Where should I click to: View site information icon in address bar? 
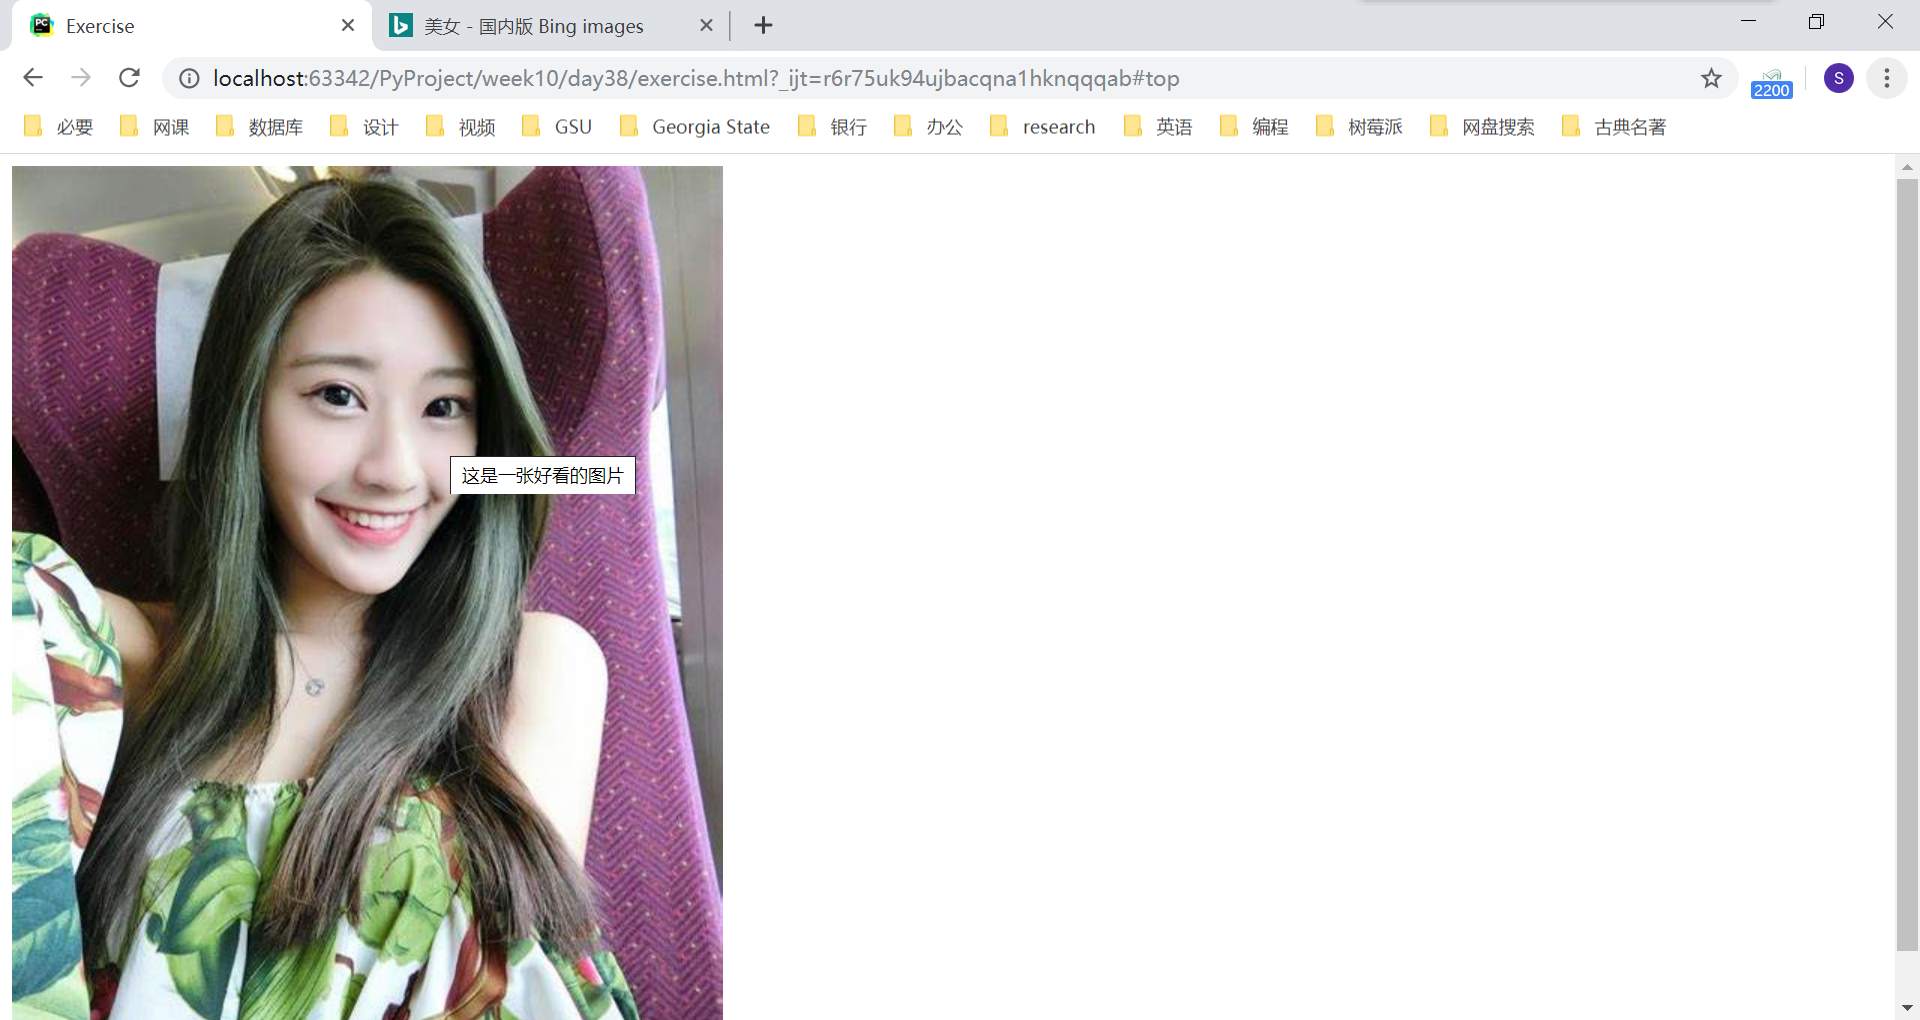tap(189, 78)
